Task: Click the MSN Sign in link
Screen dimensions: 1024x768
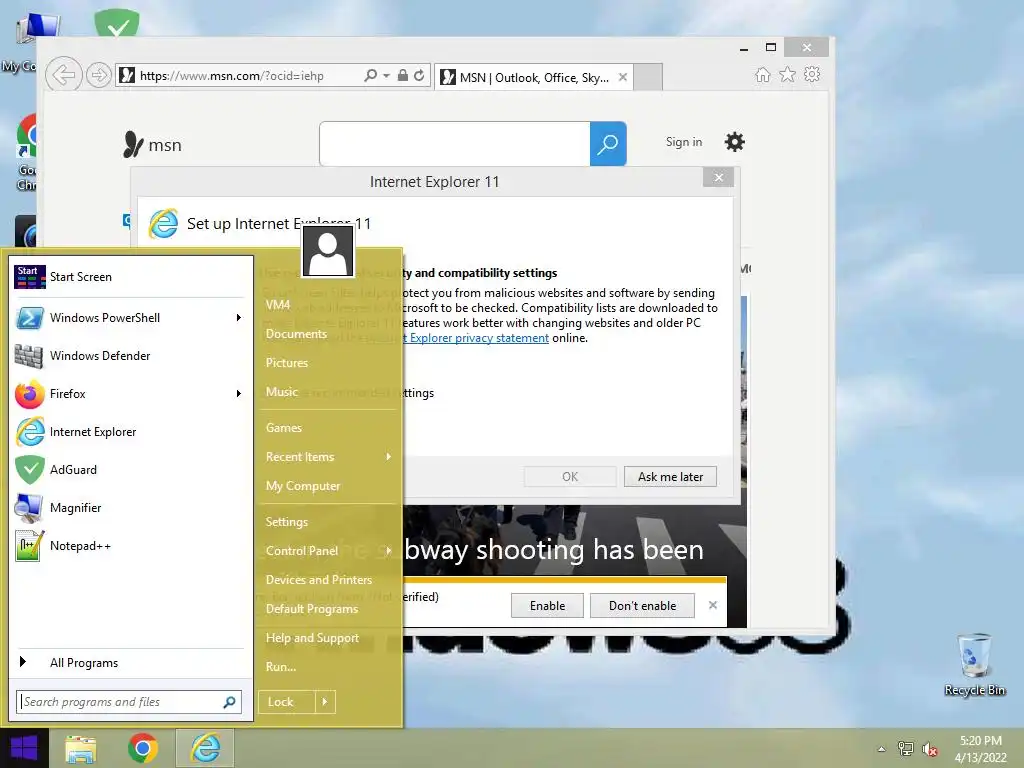Action: [x=684, y=142]
